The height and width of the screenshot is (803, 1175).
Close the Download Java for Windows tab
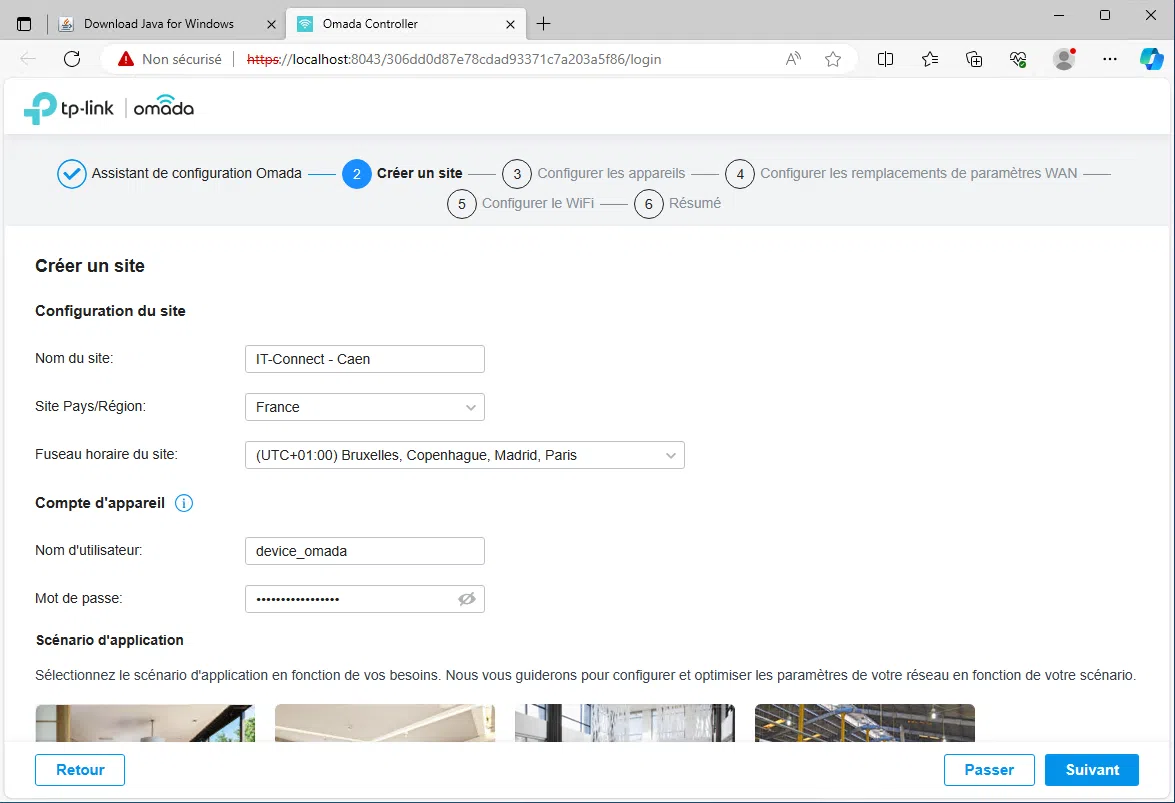(x=271, y=25)
